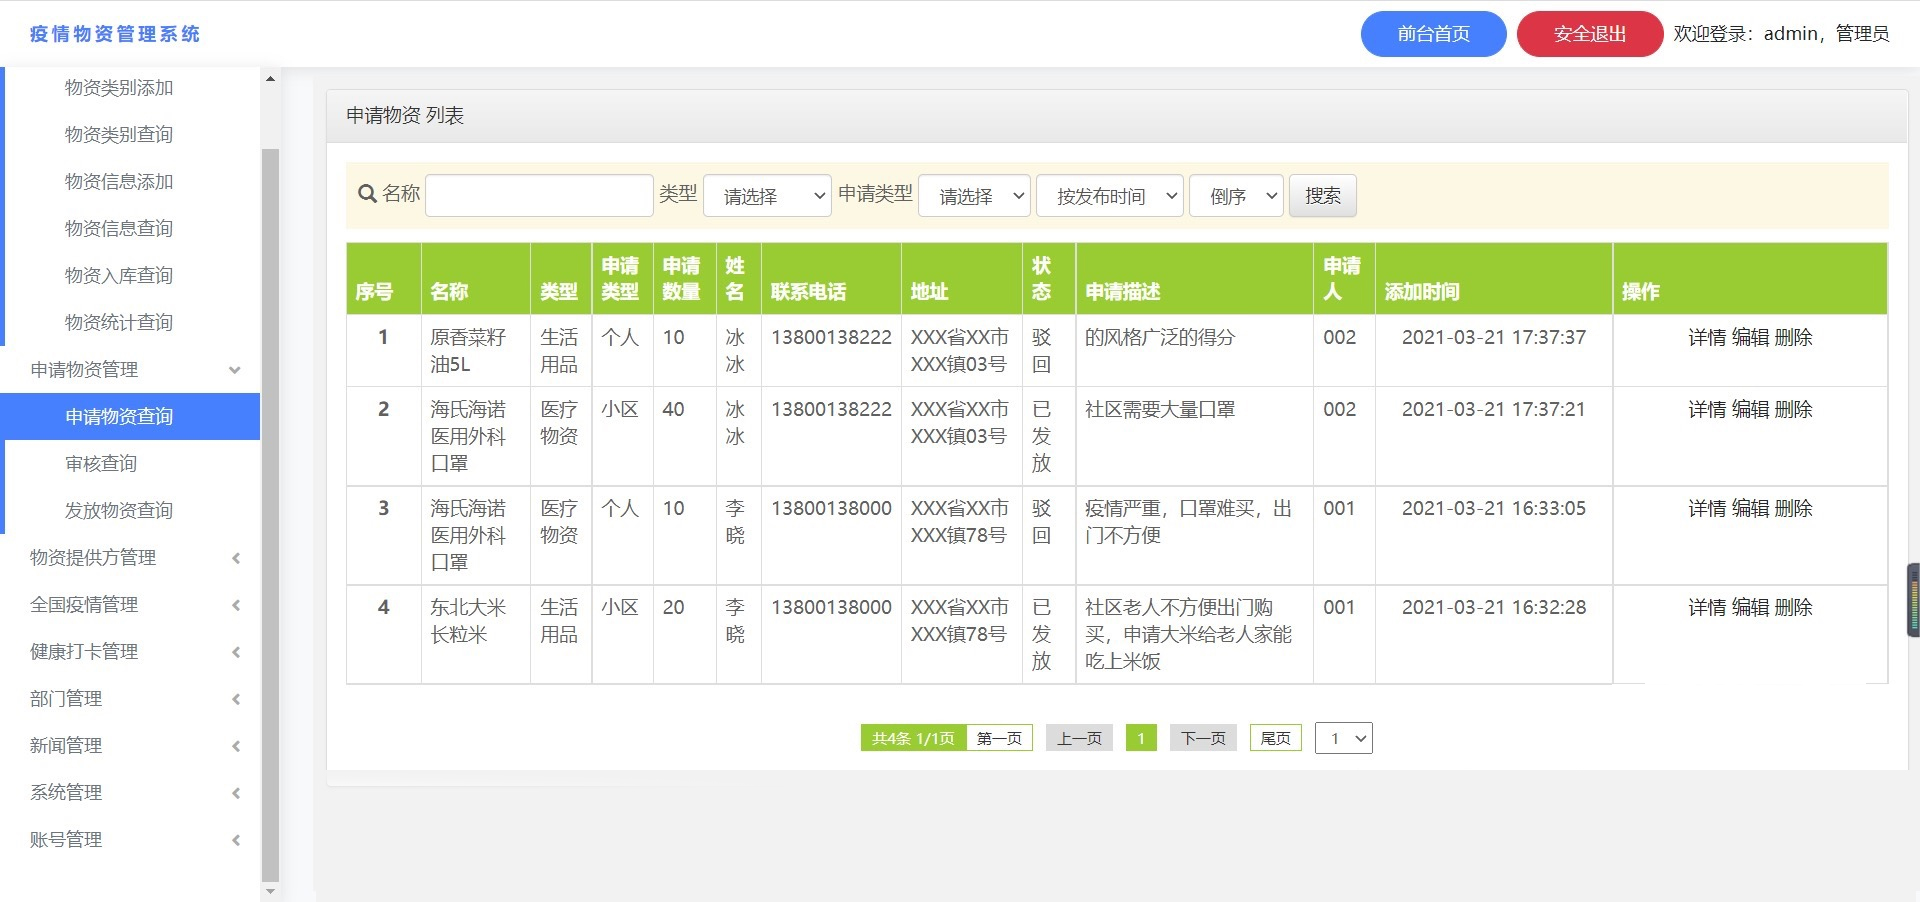Expand the 系统管理 menu section

coord(130,792)
